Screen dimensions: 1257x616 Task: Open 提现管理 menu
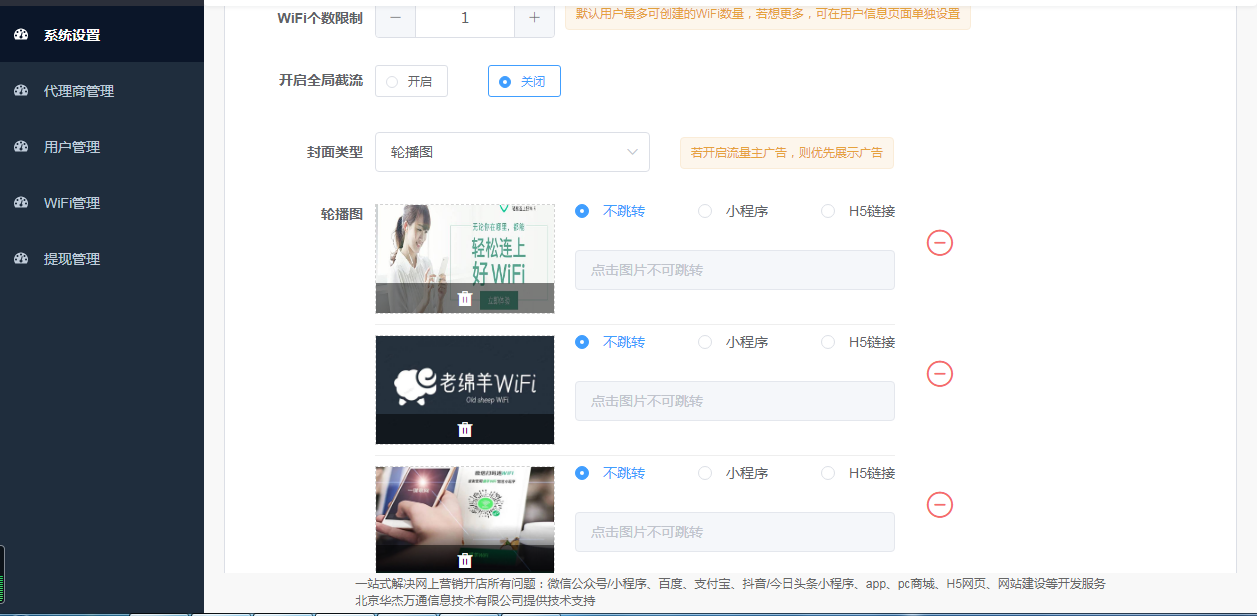click(x=102, y=259)
